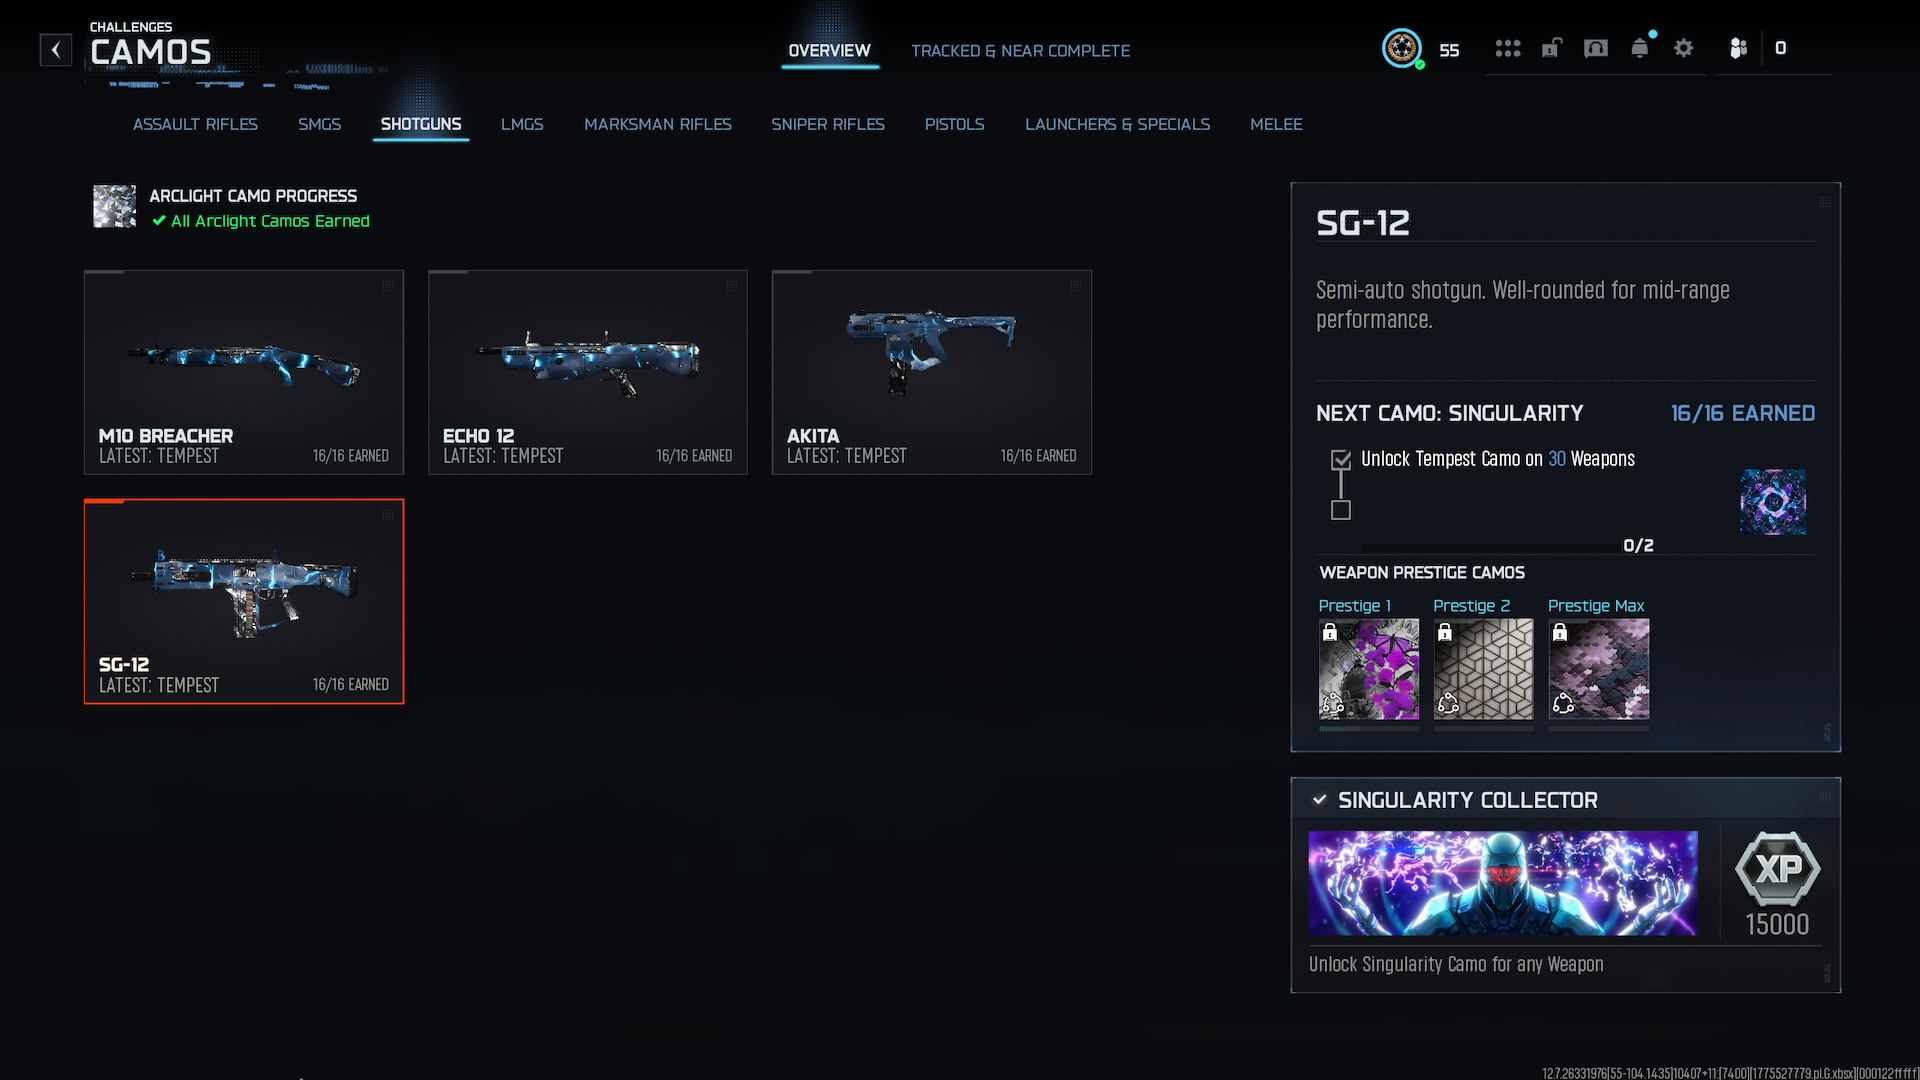Click the unlock padlock icon in top bar
The width and height of the screenshot is (1920, 1080).
(1551, 48)
